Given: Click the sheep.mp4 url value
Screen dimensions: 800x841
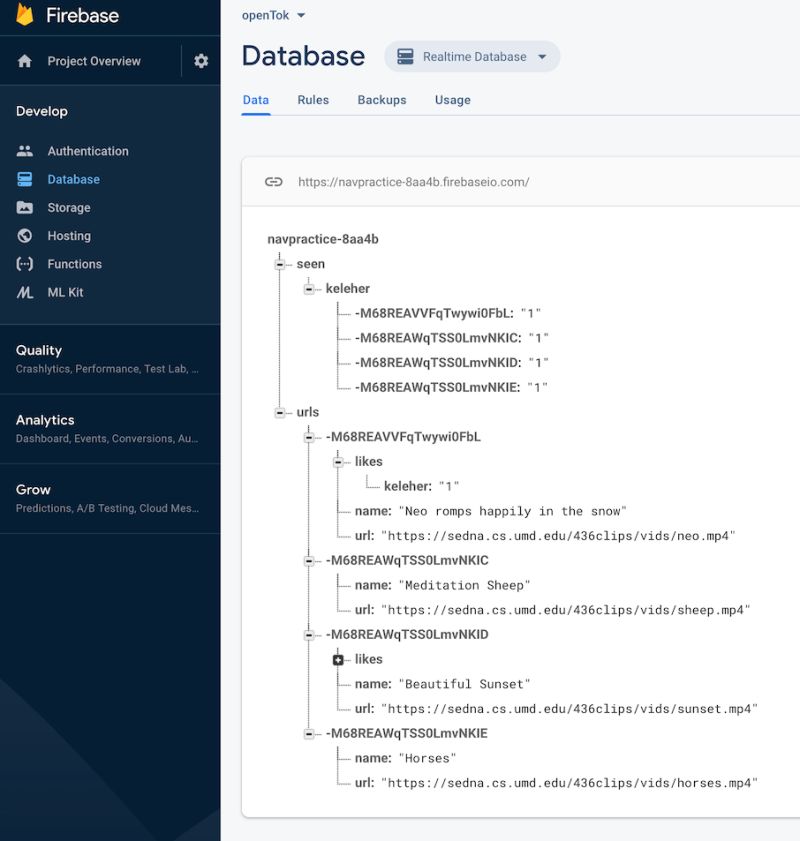Looking at the screenshot, I should 566,610.
